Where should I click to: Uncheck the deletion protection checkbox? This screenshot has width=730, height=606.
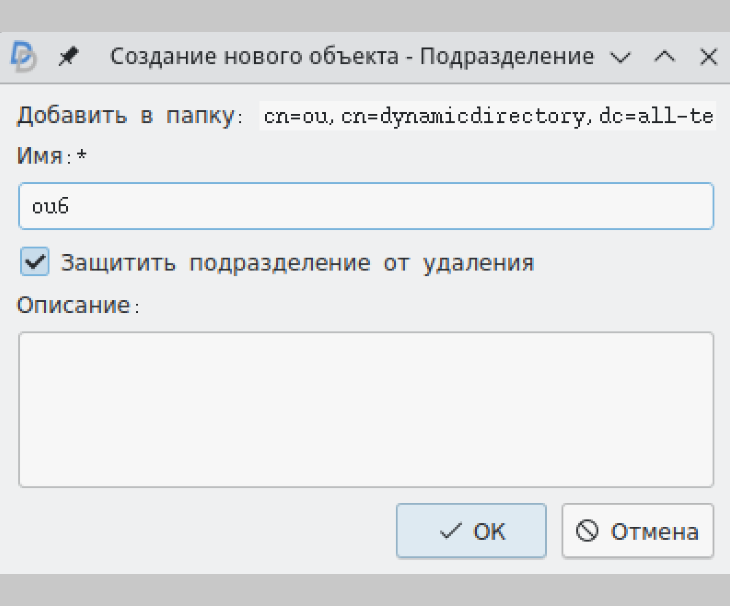pos(35,262)
